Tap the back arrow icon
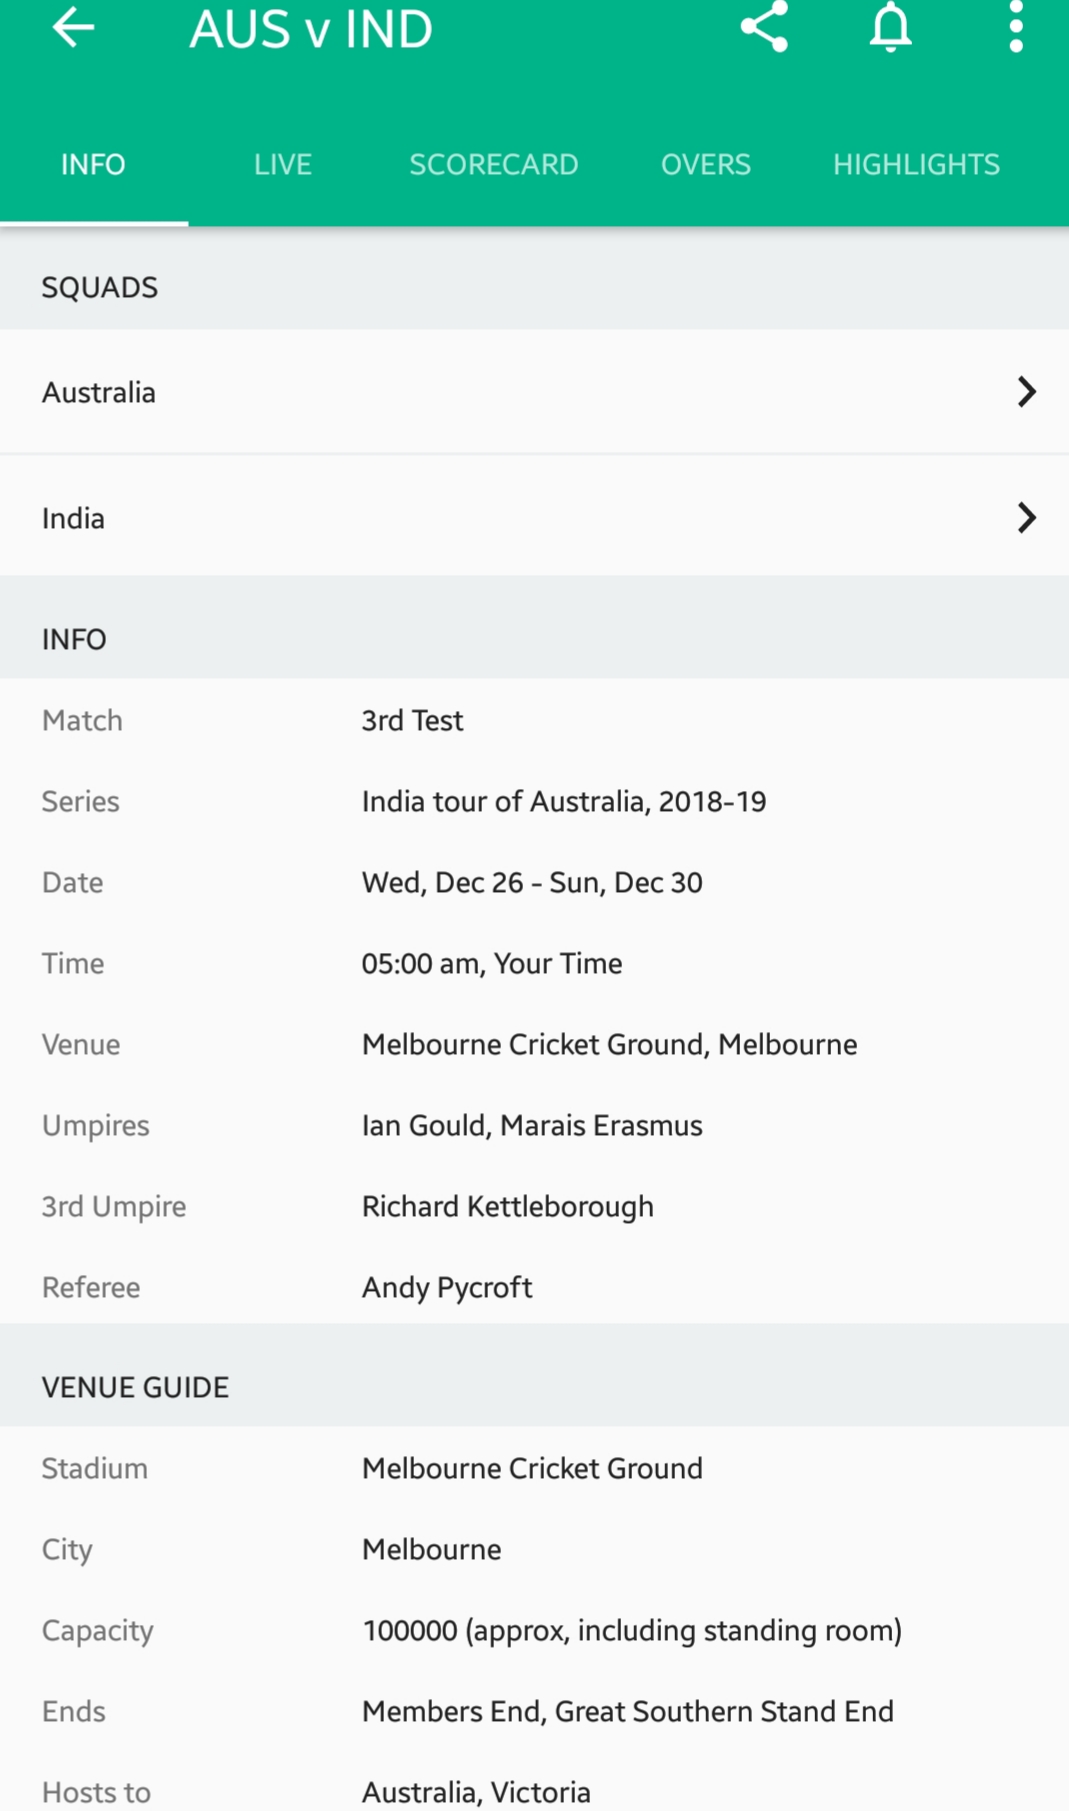Image resolution: width=1069 pixels, height=1811 pixels. pyautogui.click(x=73, y=28)
